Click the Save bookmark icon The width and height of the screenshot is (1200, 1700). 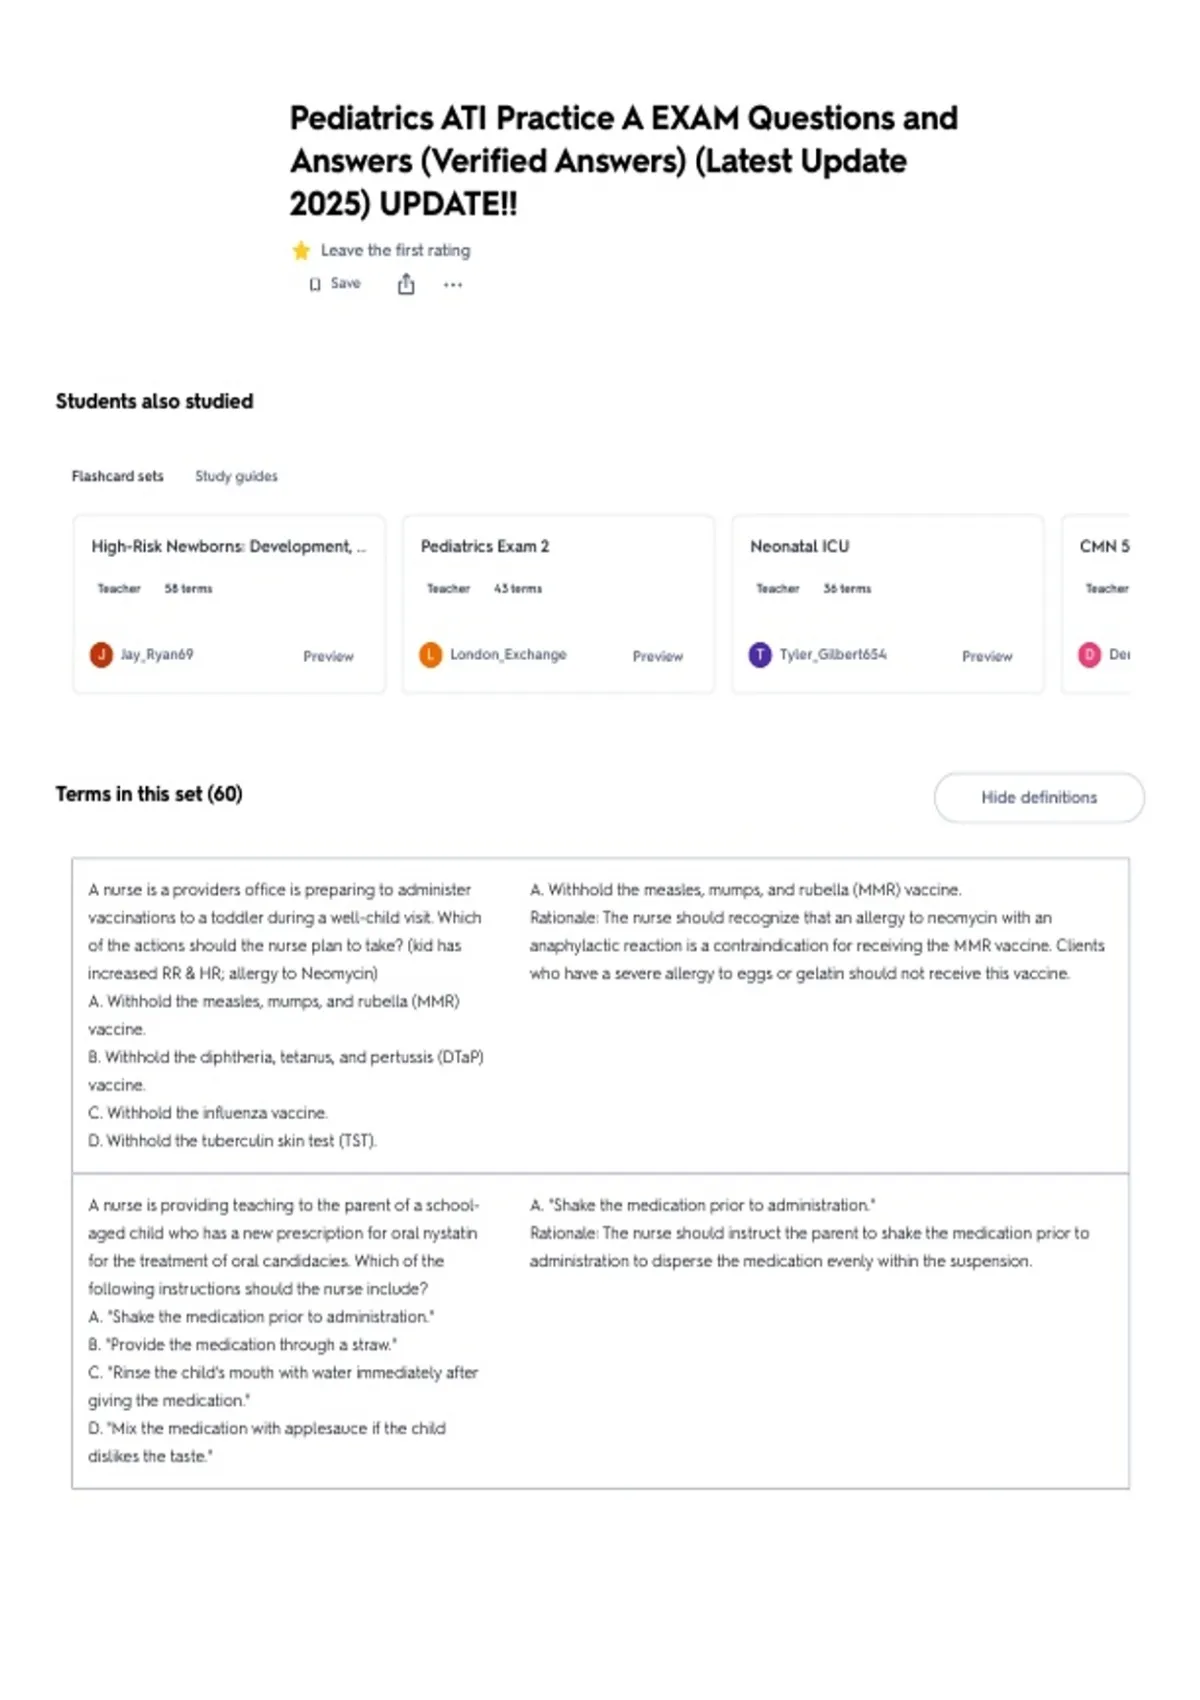tap(315, 284)
